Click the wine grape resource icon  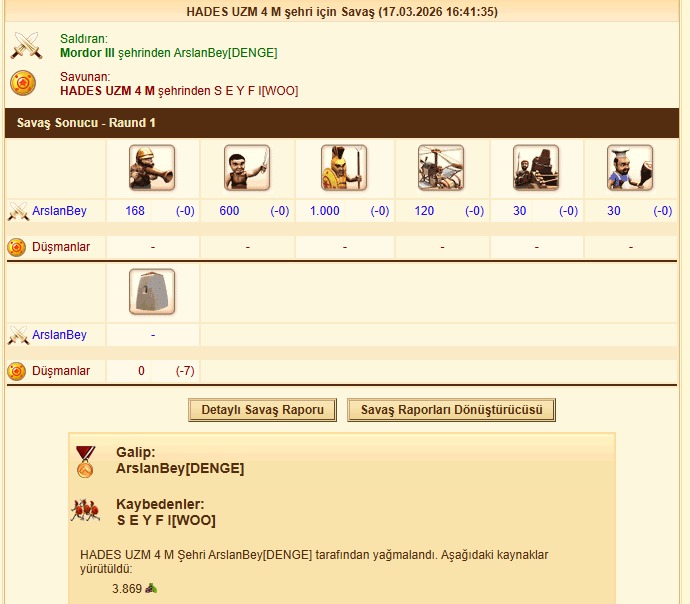click(x=151, y=588)
